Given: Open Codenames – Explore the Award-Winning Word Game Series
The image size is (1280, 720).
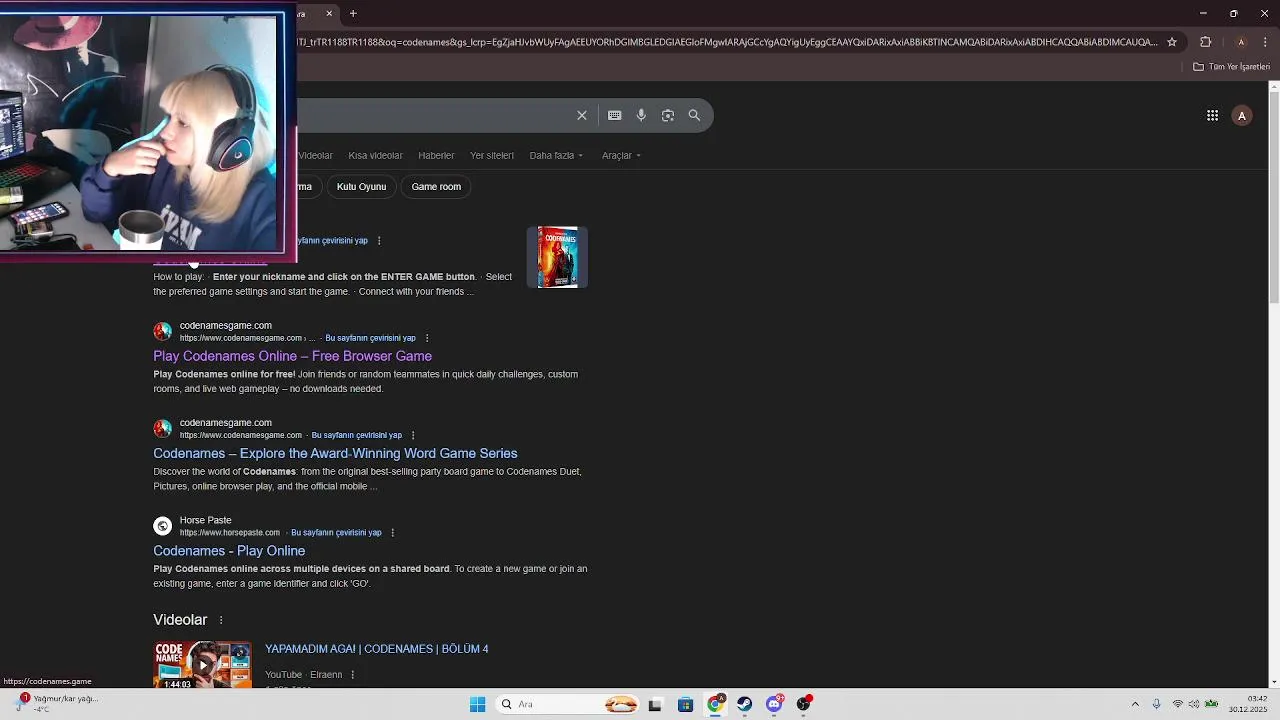Looking at the screenshot, I should [335, 453].
